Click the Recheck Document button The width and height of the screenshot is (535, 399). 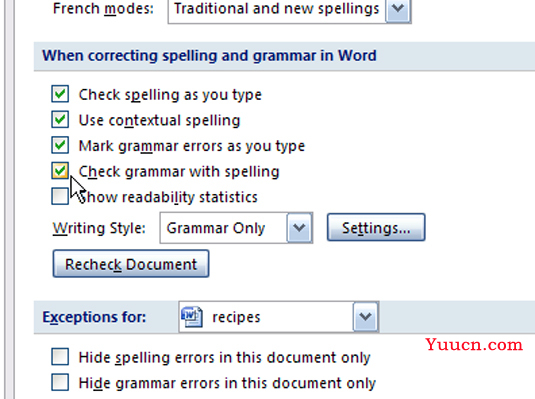[x=131, y=264]
